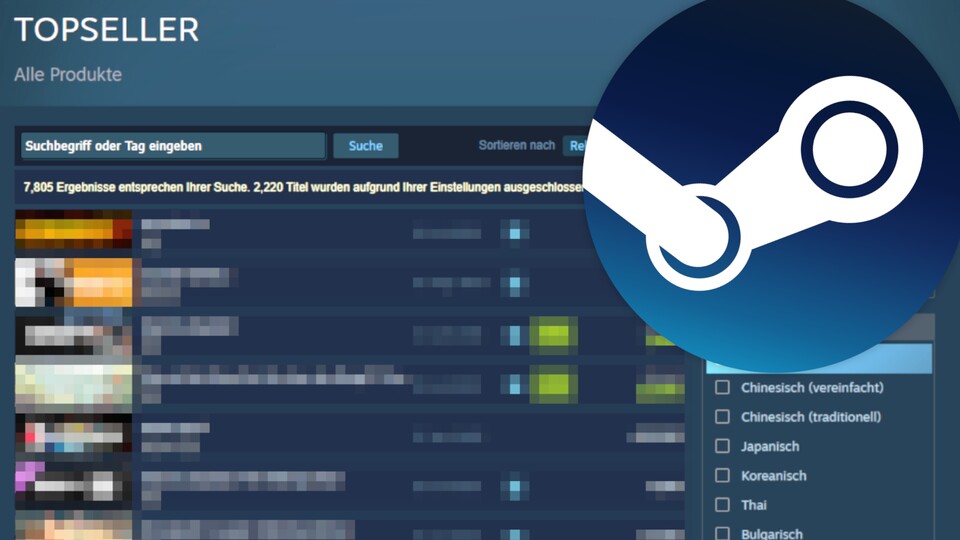This screenshot has height=540, width=960.
Task: Select the Koreanisch language checkbox
Action: tap(722, 476)
